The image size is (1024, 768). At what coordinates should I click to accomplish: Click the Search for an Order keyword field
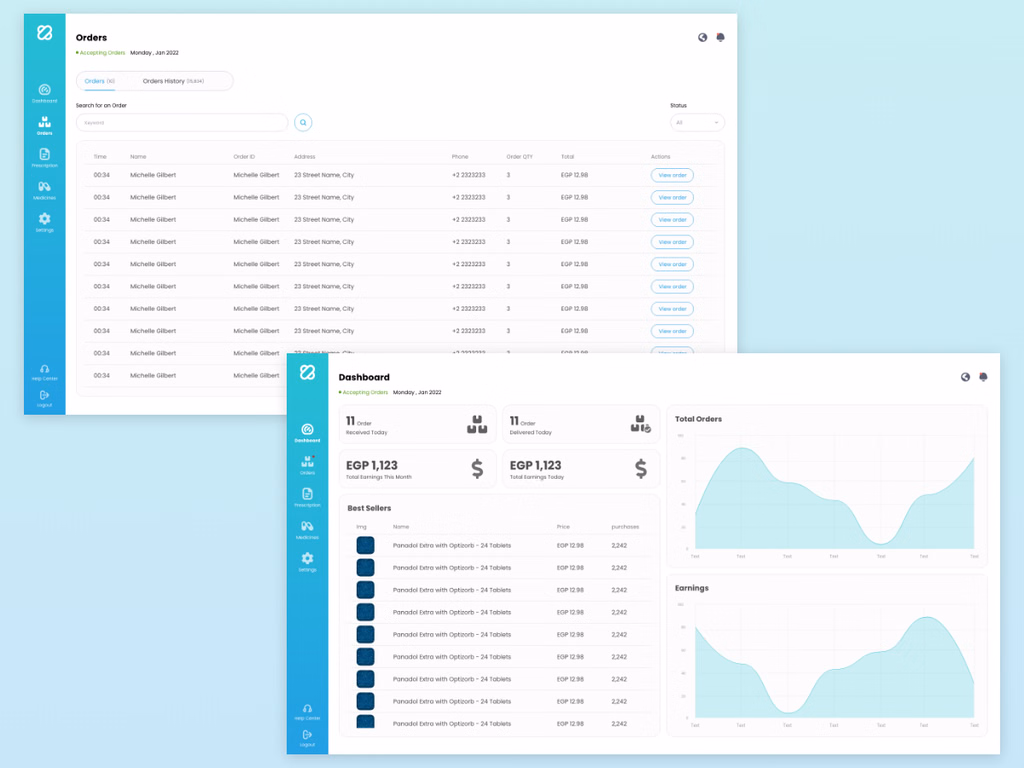point(182,122)
